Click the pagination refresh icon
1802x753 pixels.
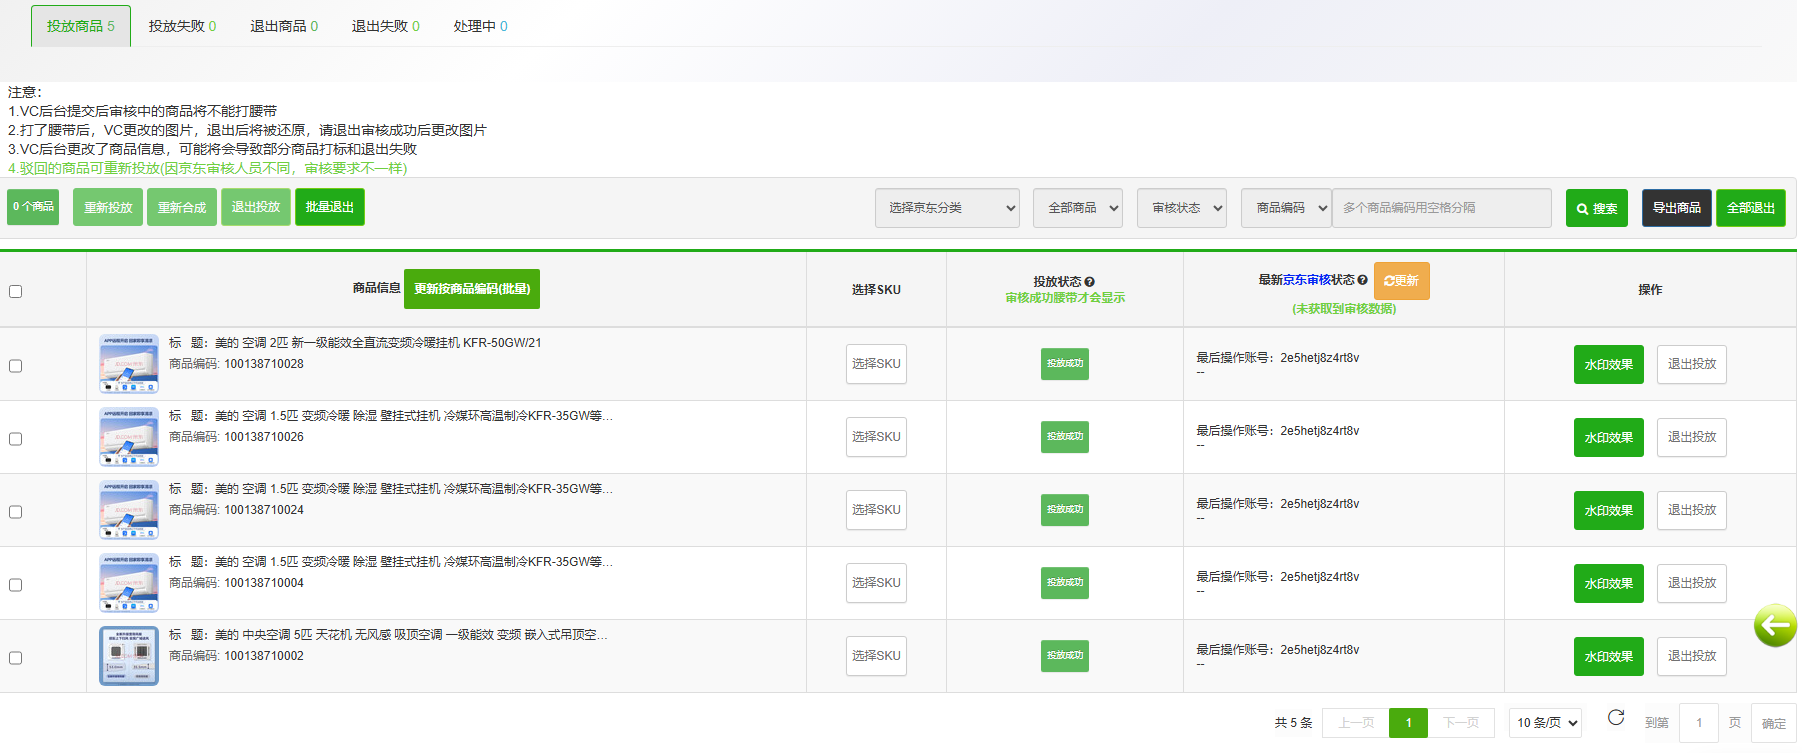pyautogui.click(x=1615, y=718)
